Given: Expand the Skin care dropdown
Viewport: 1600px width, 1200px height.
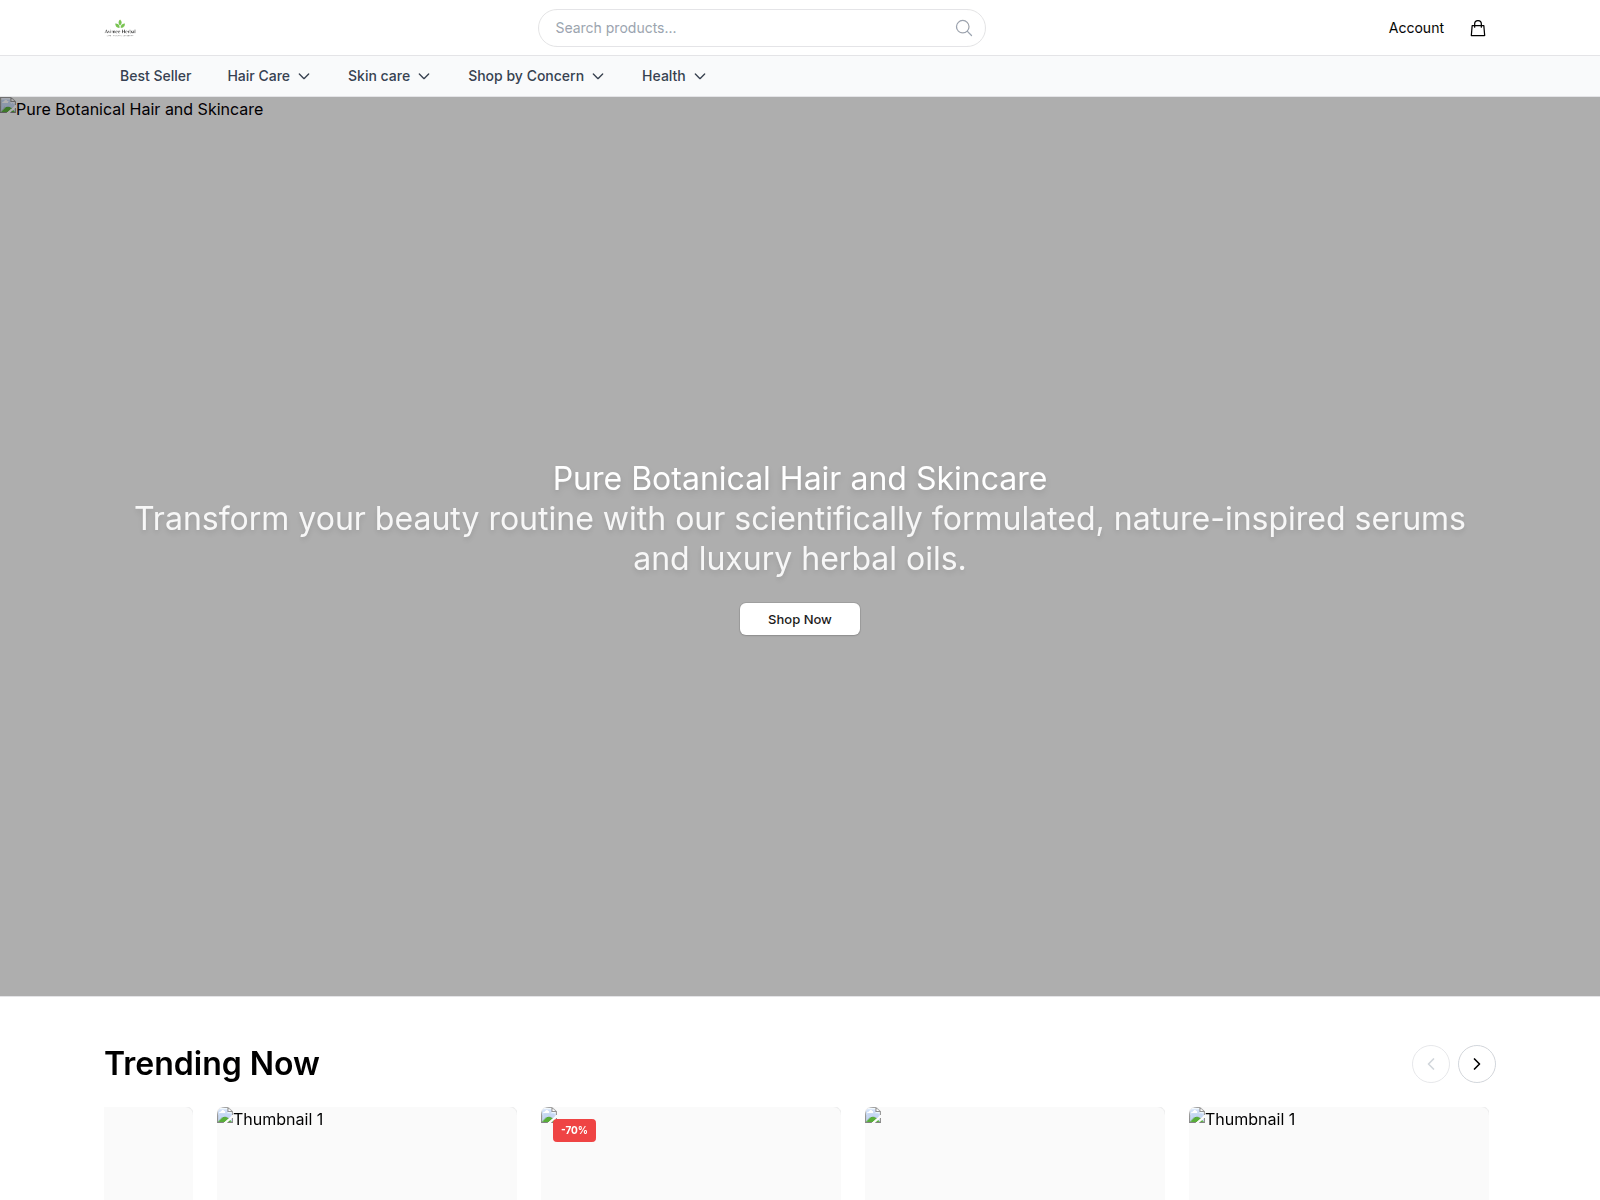Looking at the screenshot, I should [x=389, y=76].
